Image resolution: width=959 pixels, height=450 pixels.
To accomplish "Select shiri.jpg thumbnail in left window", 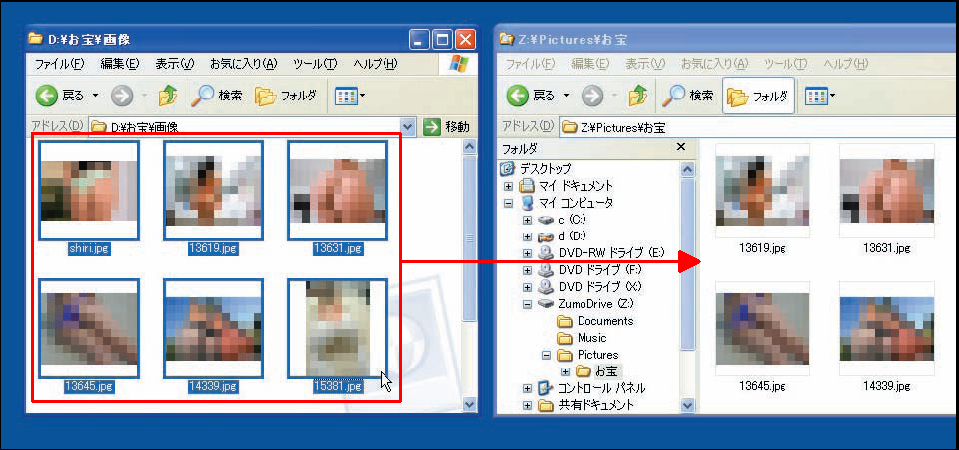I will coord(89,190).
